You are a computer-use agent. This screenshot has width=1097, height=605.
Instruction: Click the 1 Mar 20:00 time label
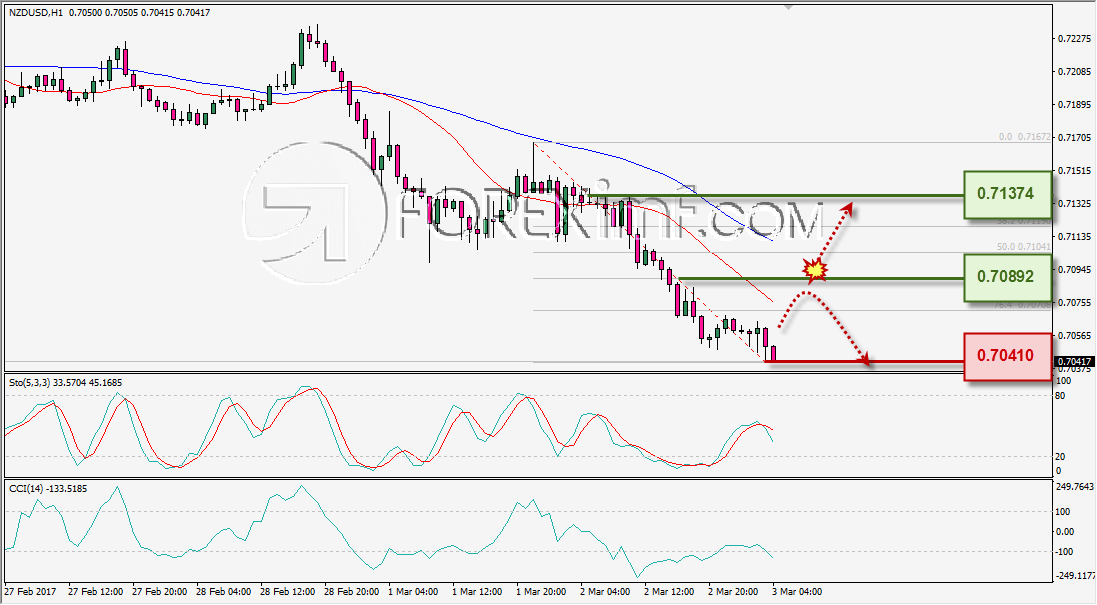tap(542, 592)
